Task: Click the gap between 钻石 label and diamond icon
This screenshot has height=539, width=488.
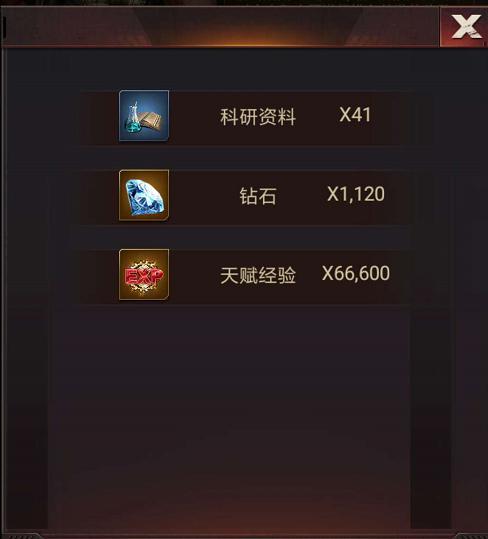Action: pos(204,196)
